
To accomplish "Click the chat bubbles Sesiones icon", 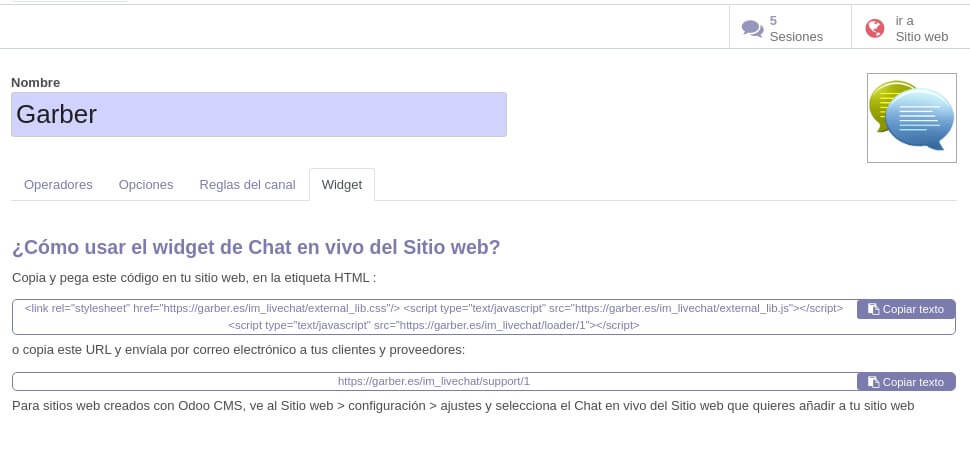I will [752, 28].
